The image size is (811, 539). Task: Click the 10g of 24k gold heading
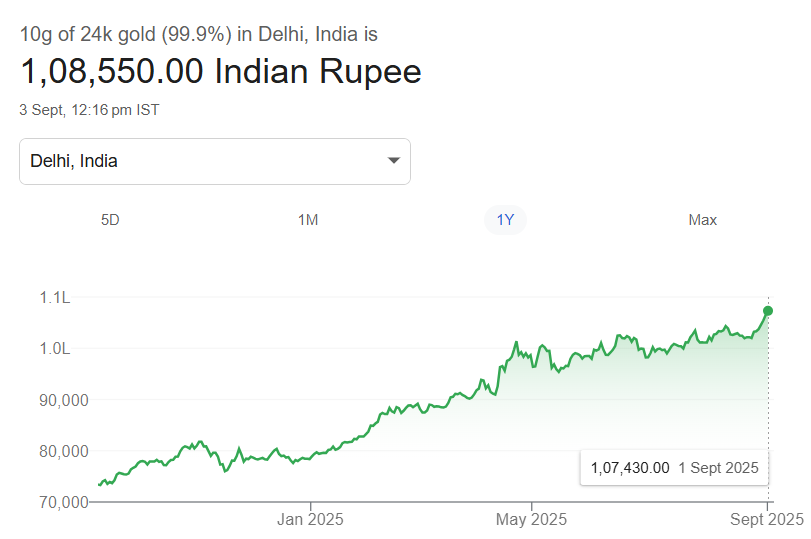pyautogui.click(x=198, y=34)
